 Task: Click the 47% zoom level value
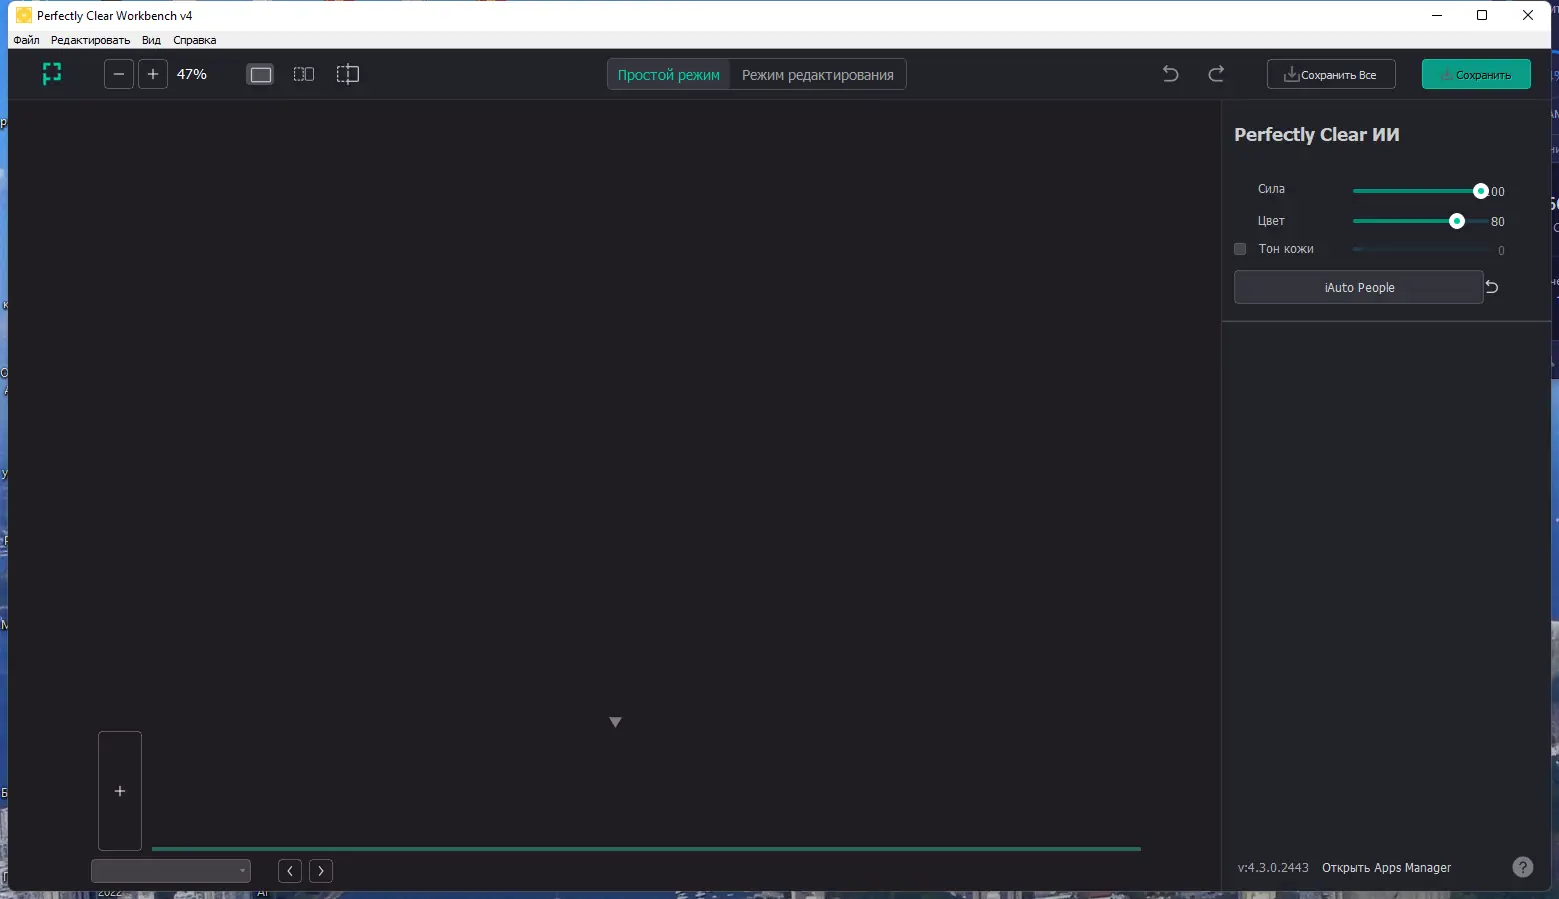tap(192, 74)
